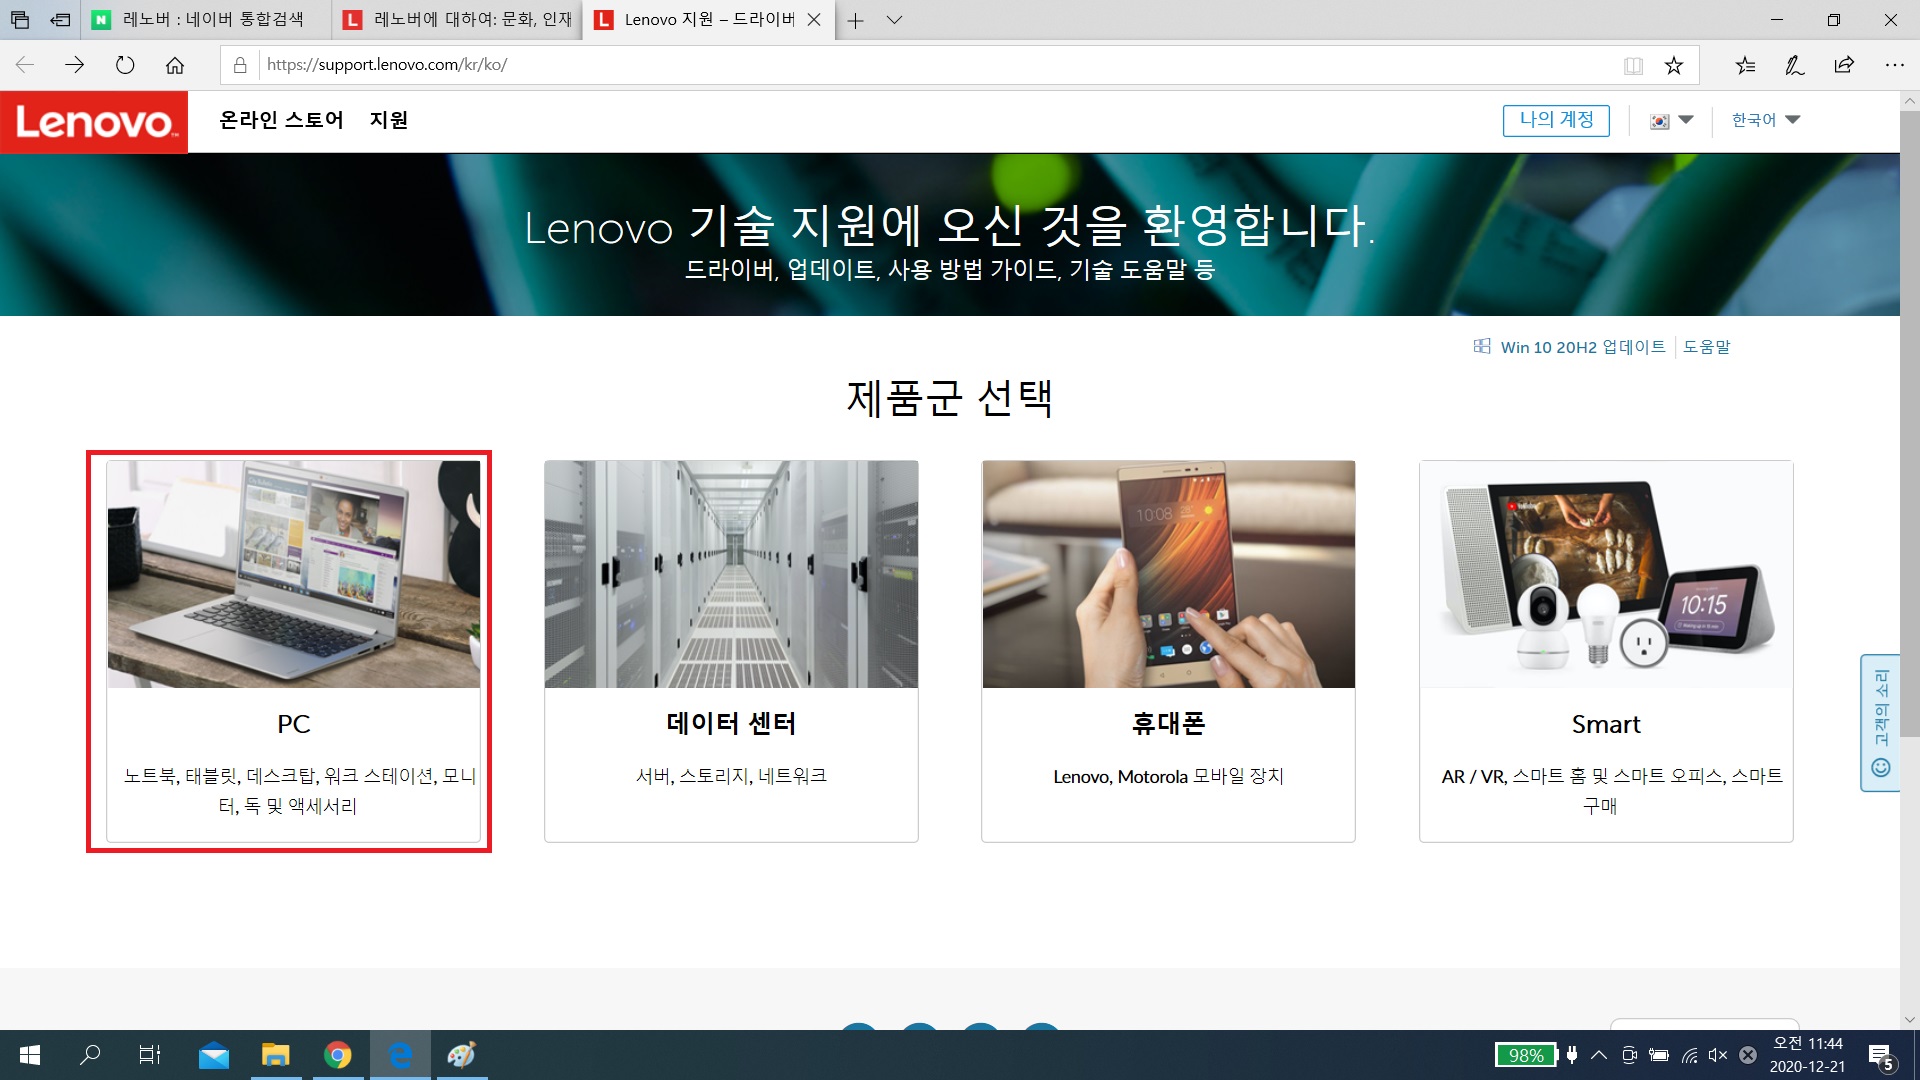The width and height of the screenshot is (1920, 1080).
Task: Open the notification center icon
Action: point(1881,1057)
